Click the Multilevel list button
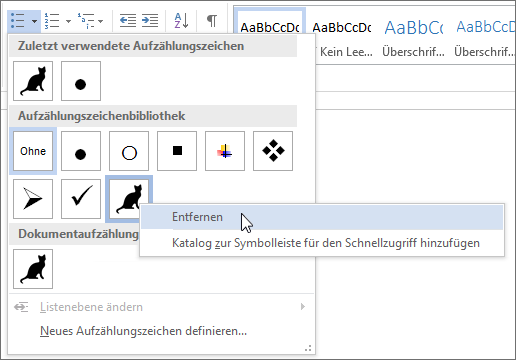This screenshot has height=360, width=516. 86,21
